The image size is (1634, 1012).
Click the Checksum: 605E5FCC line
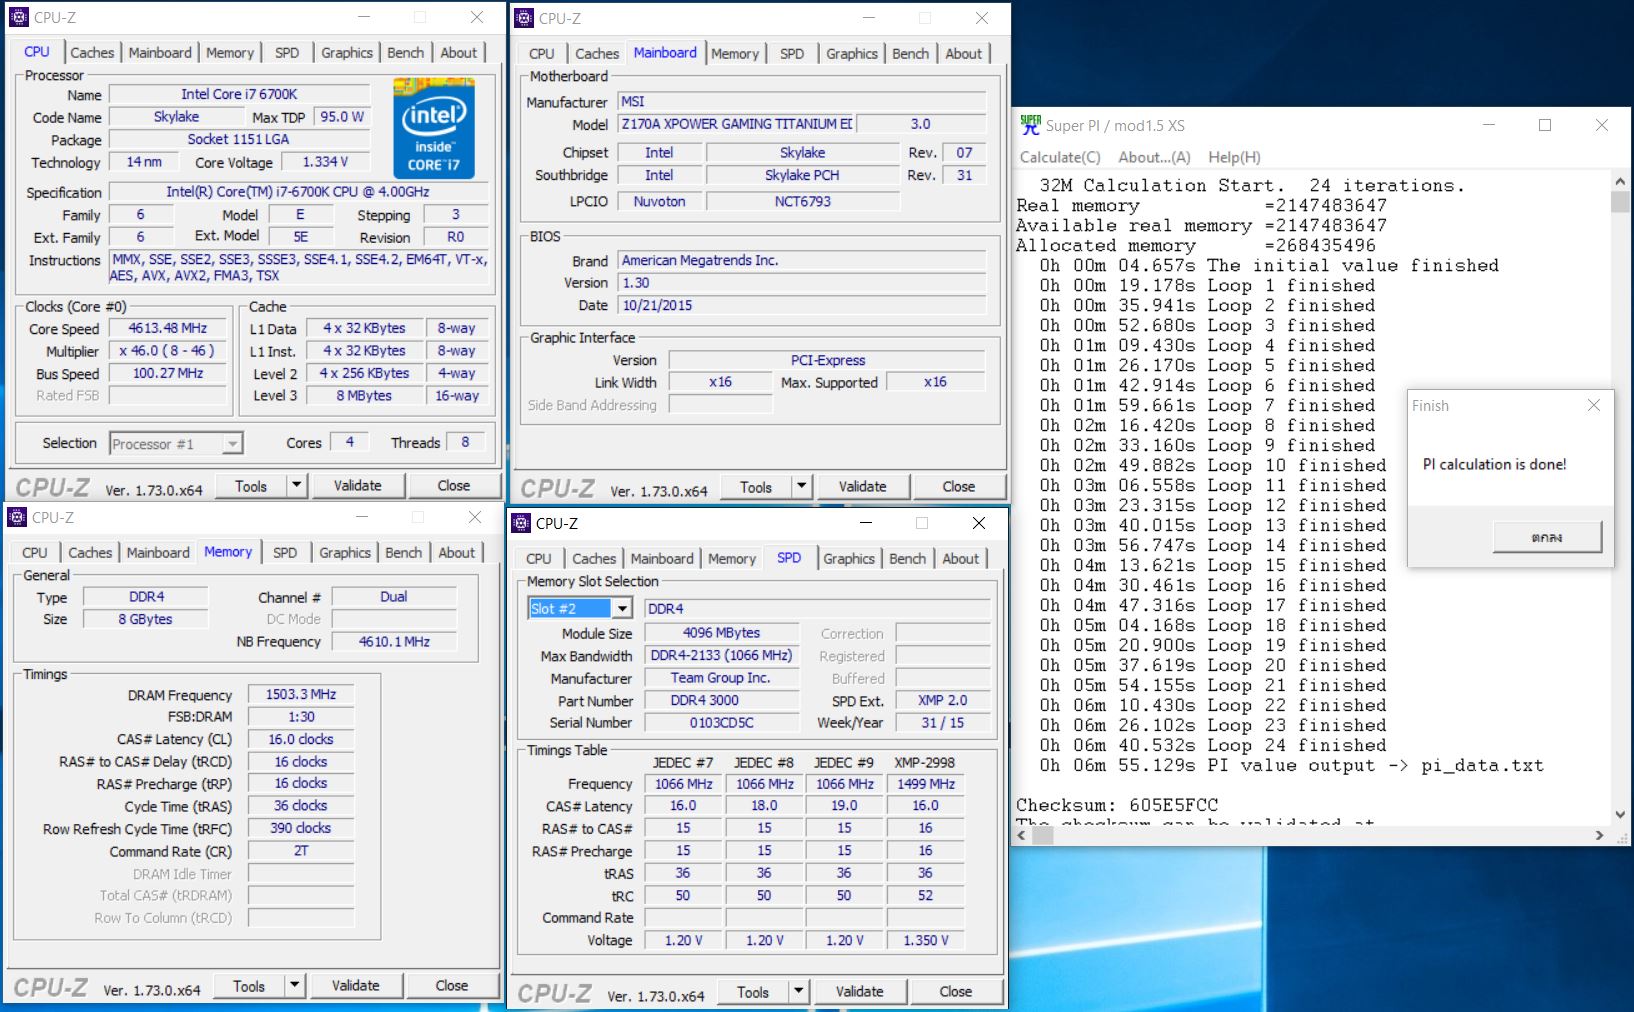[x=1117, y=805]
